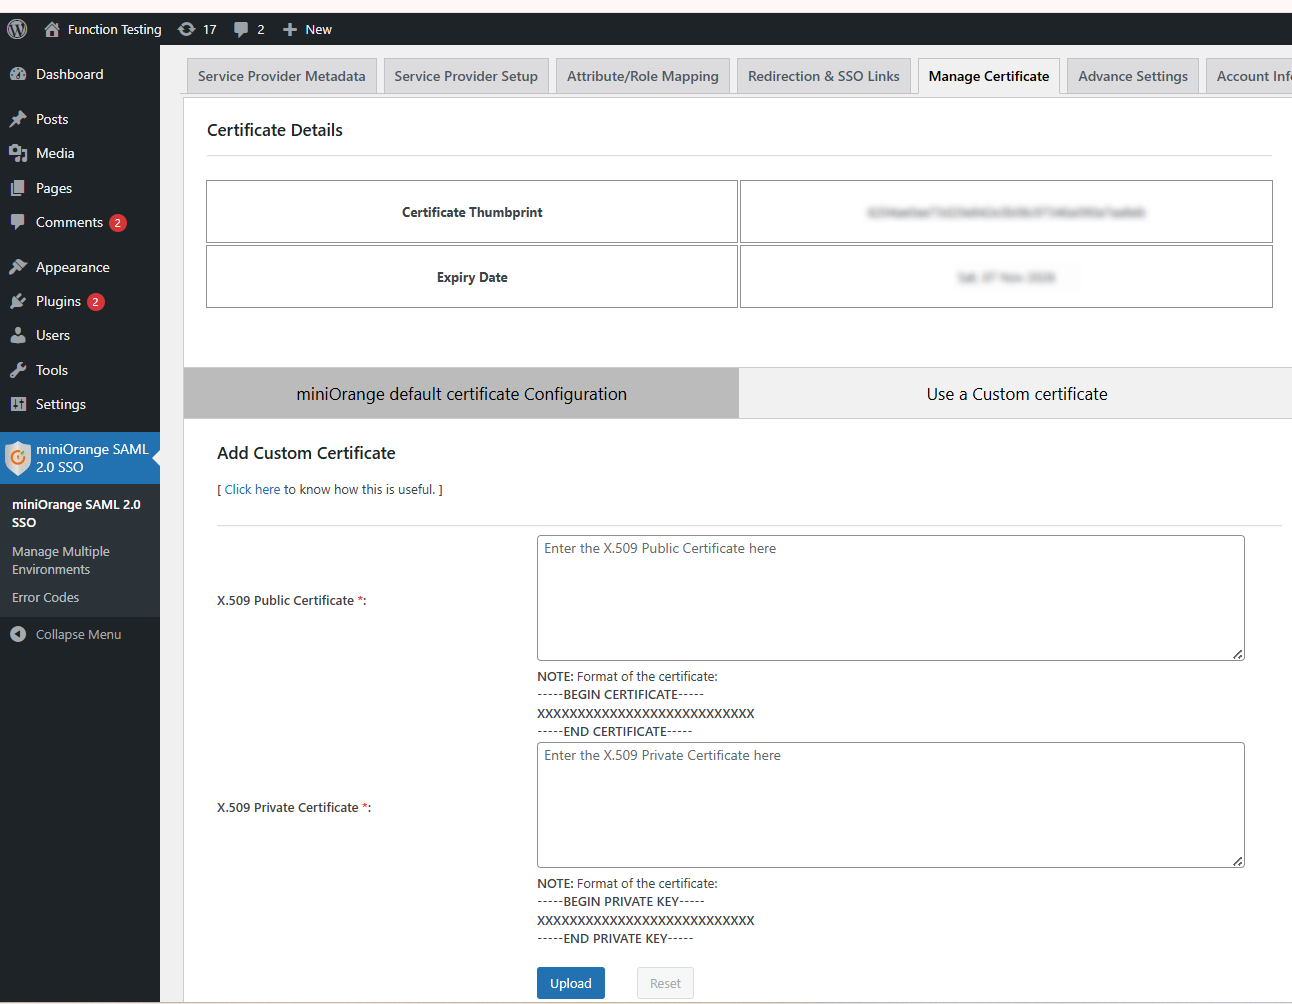Switch to Service Provider Setup tab

point(466,76)
